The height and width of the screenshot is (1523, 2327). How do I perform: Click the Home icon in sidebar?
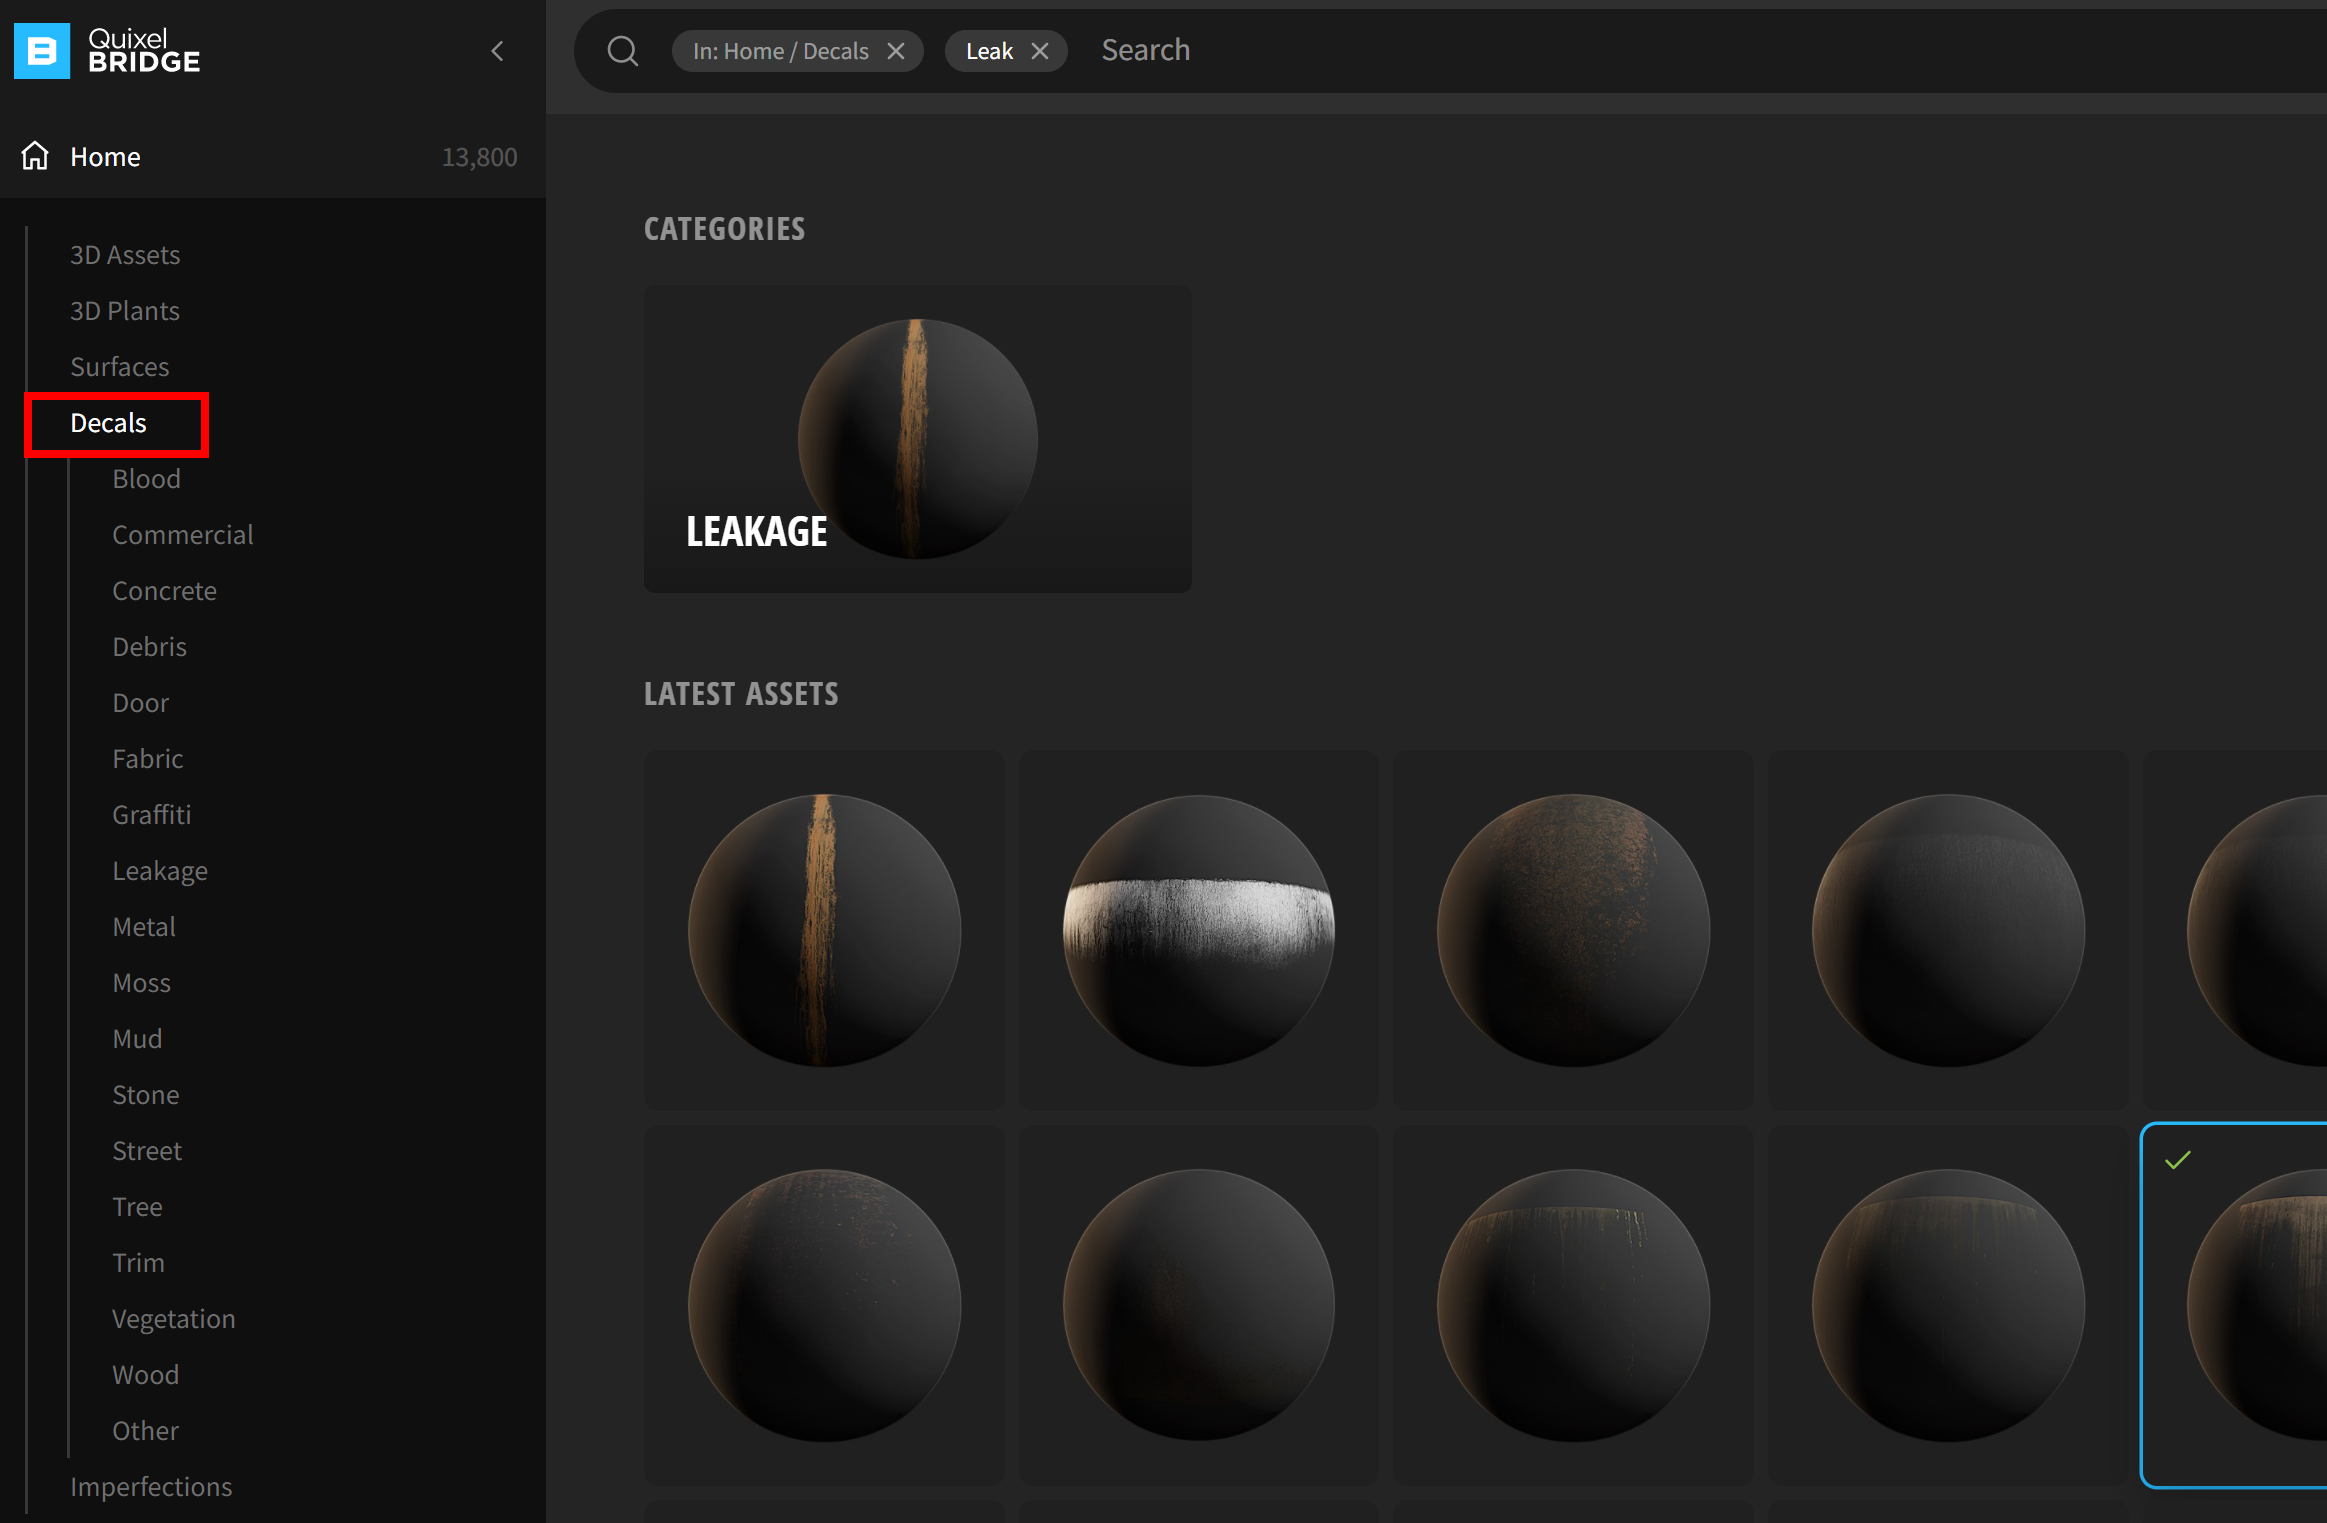[x=35, y=156]
